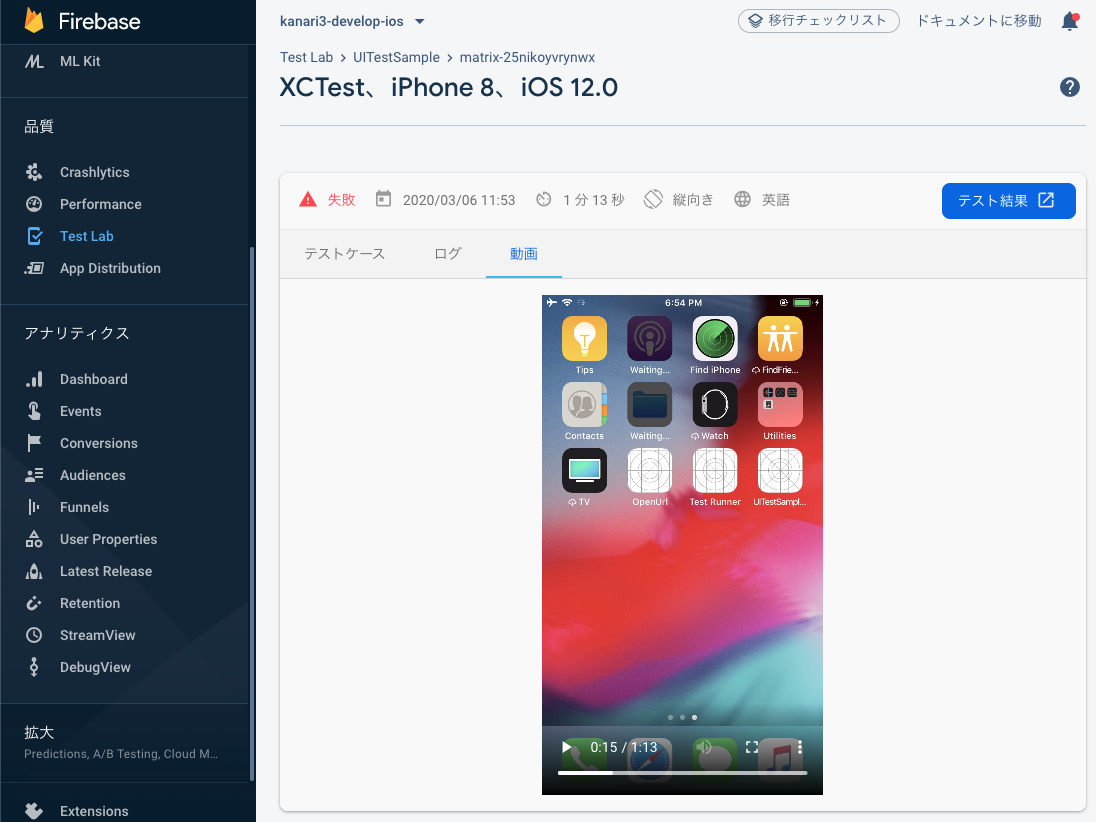
Task: Click the 英語 language label
Action: pyautogui.click(x=775, y=200)
